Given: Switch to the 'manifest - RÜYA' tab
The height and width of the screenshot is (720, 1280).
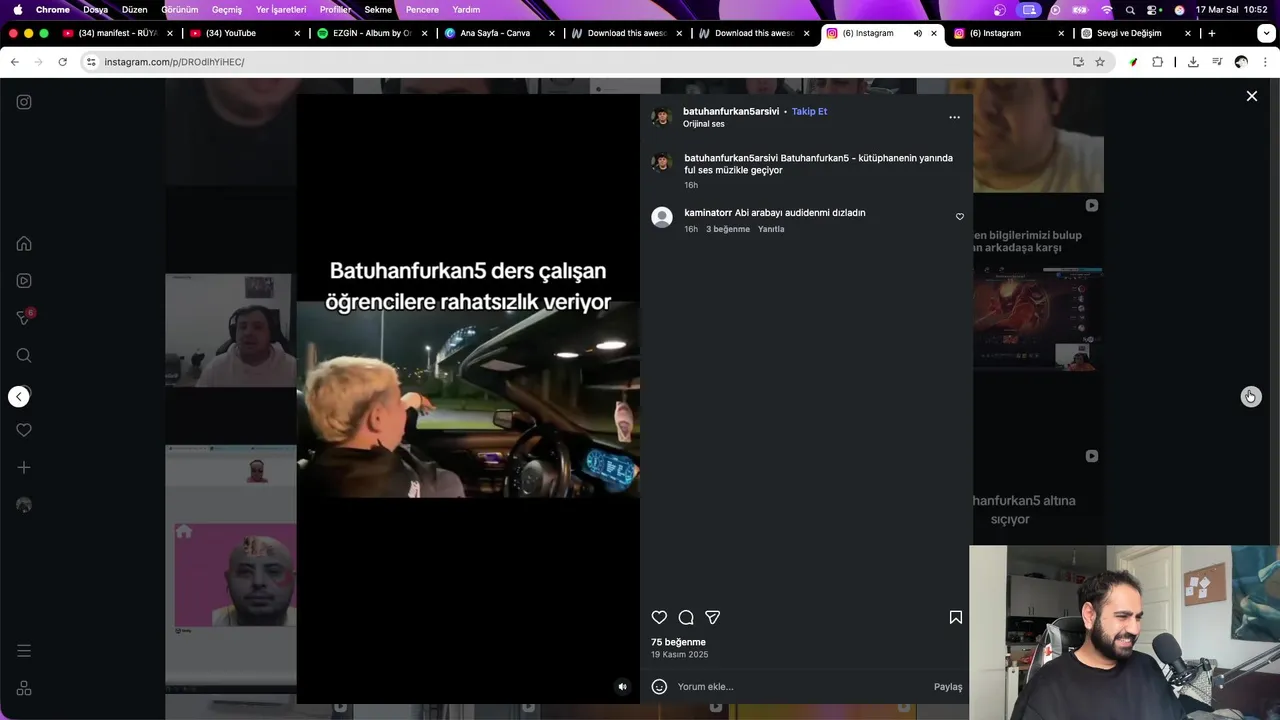Looking at the screenshot, I should (x=118, y=33).
